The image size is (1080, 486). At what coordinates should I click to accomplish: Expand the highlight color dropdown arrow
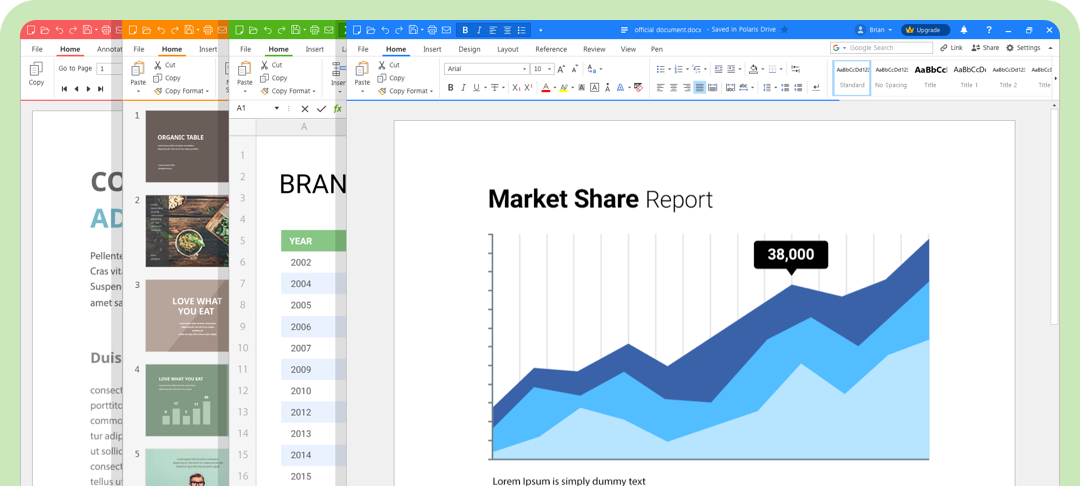pos(572,88)
